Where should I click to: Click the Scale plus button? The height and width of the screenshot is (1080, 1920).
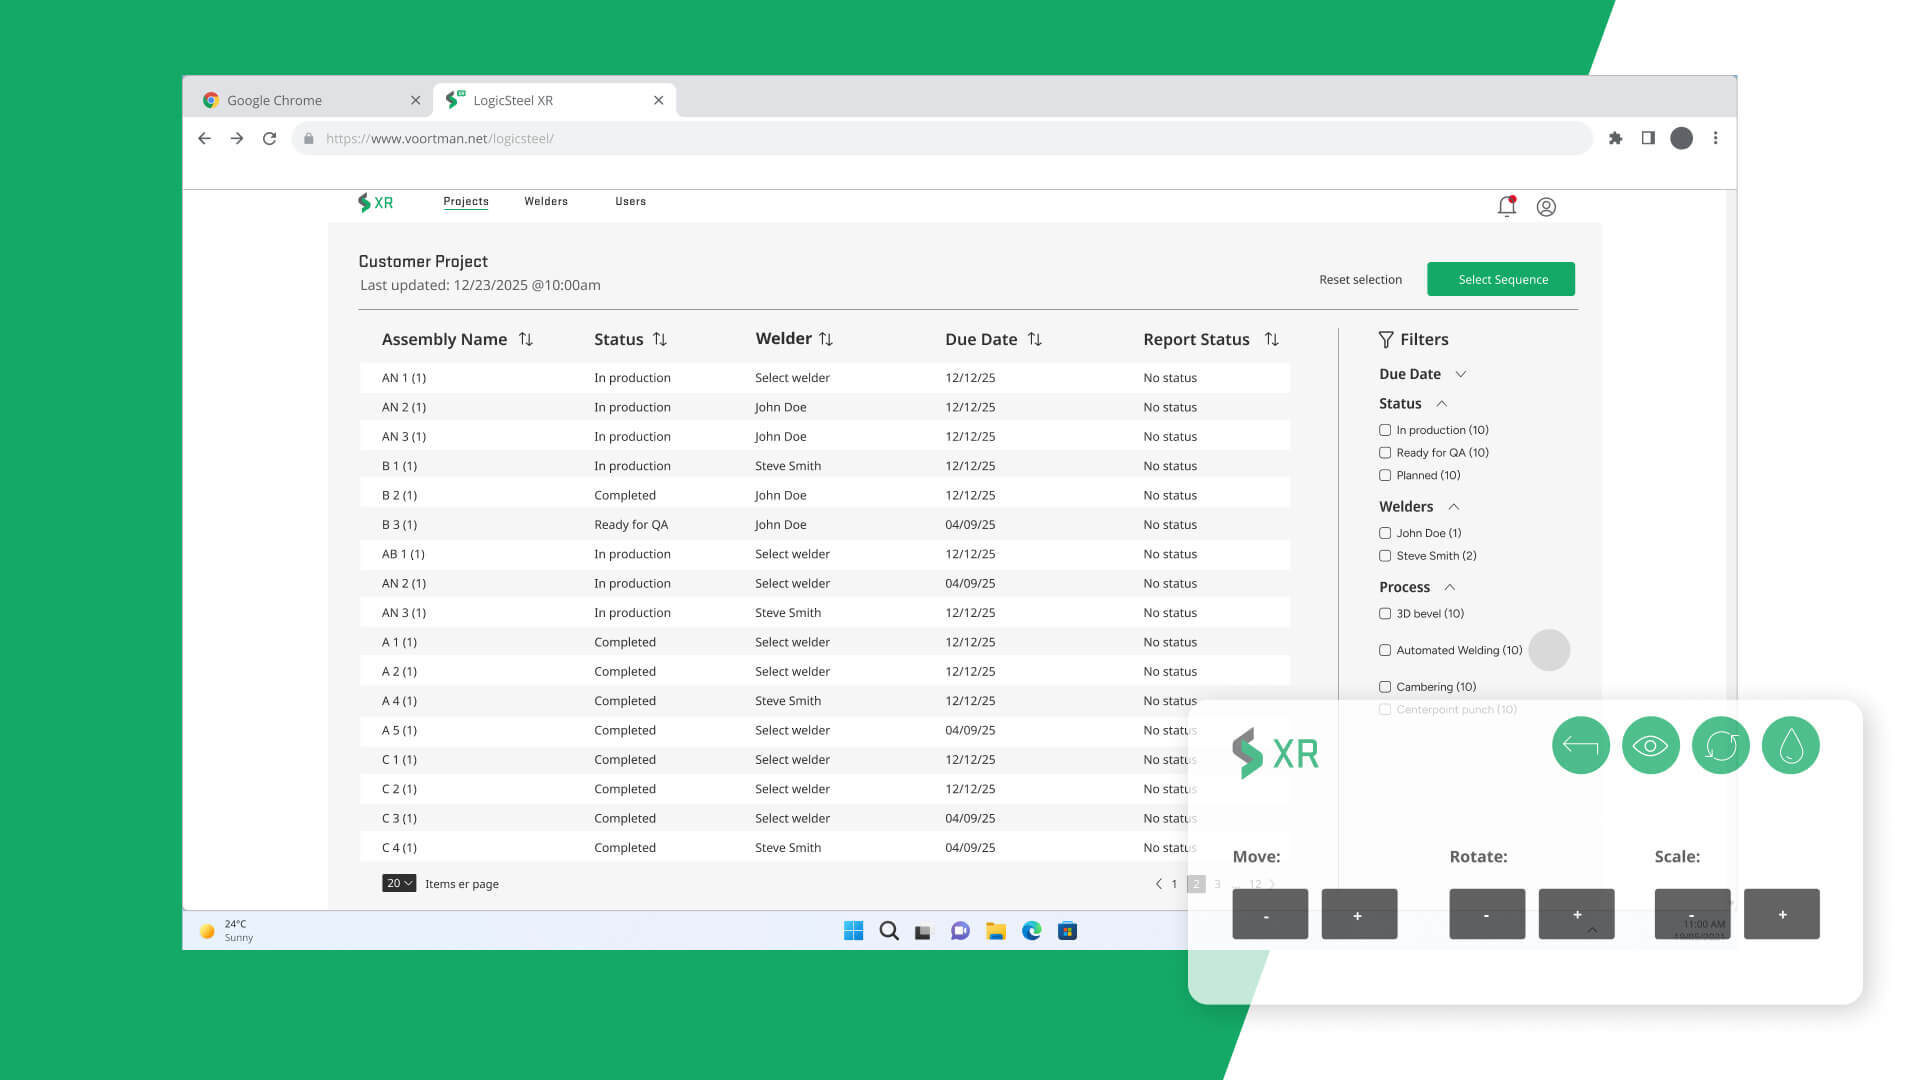1781,914
